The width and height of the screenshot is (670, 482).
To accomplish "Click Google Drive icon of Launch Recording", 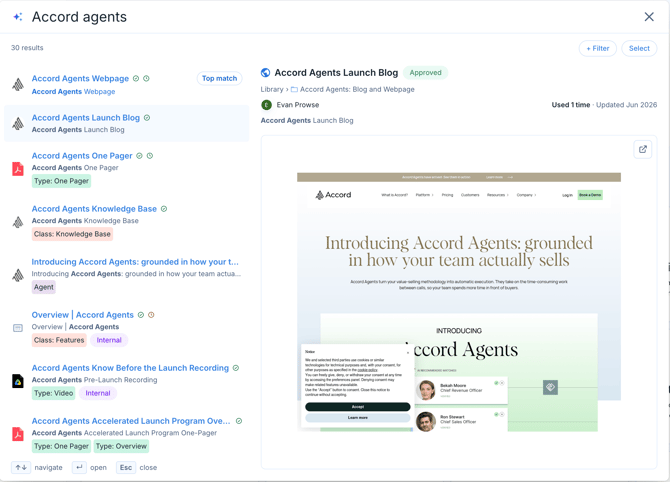I will tap(18, 381).
